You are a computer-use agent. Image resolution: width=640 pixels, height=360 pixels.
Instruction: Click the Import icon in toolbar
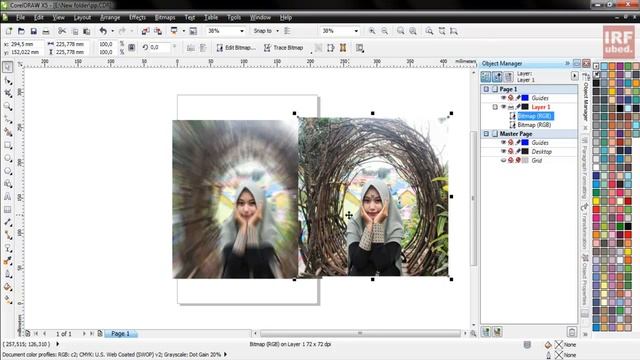coord(145,31)
